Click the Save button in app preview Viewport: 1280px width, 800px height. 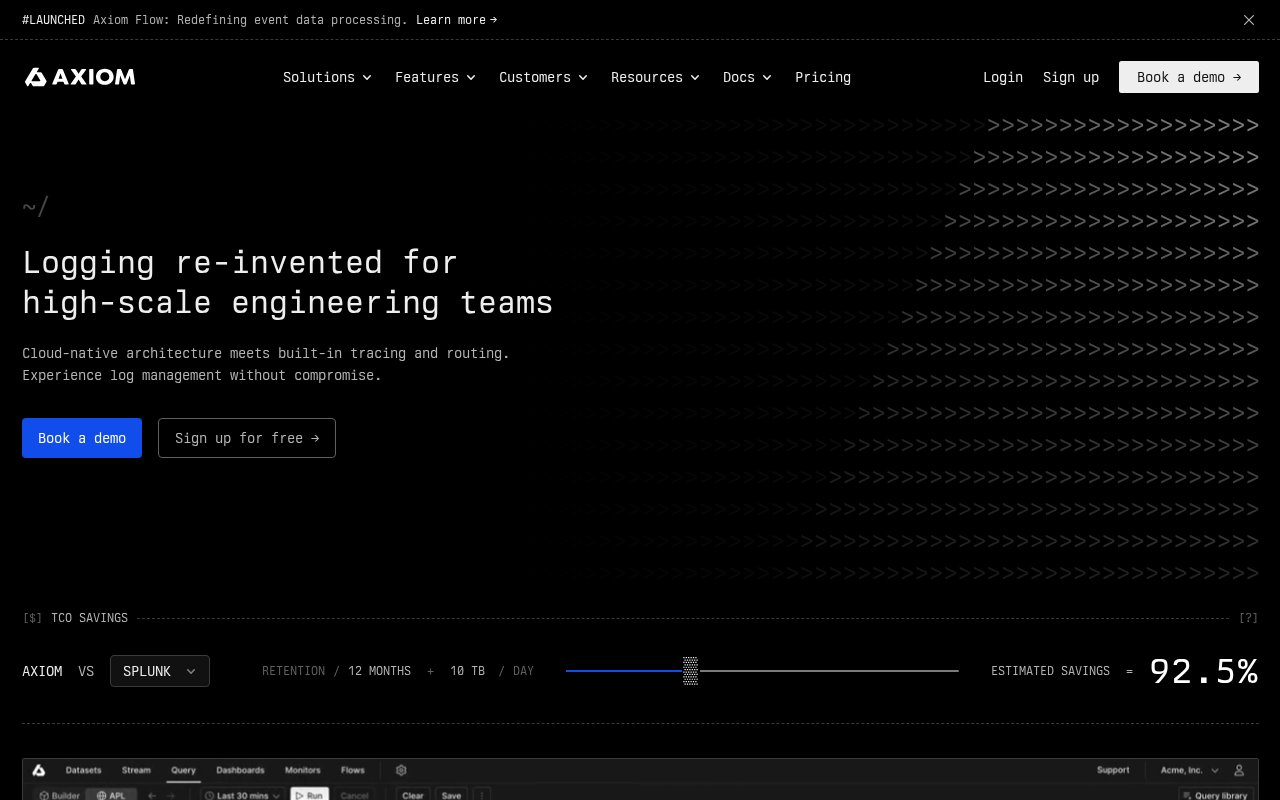tap(452, 795)
